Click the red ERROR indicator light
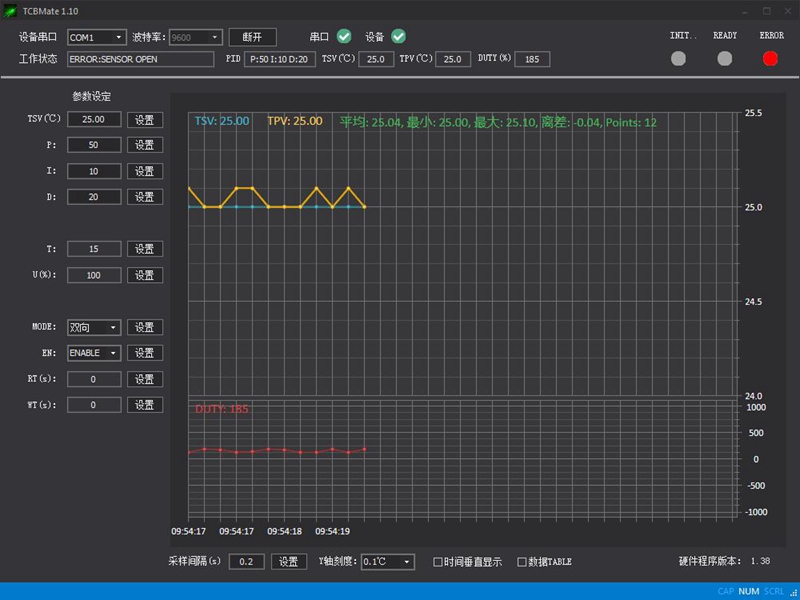This screenshot has height=600, width=800. click(770, 58)
